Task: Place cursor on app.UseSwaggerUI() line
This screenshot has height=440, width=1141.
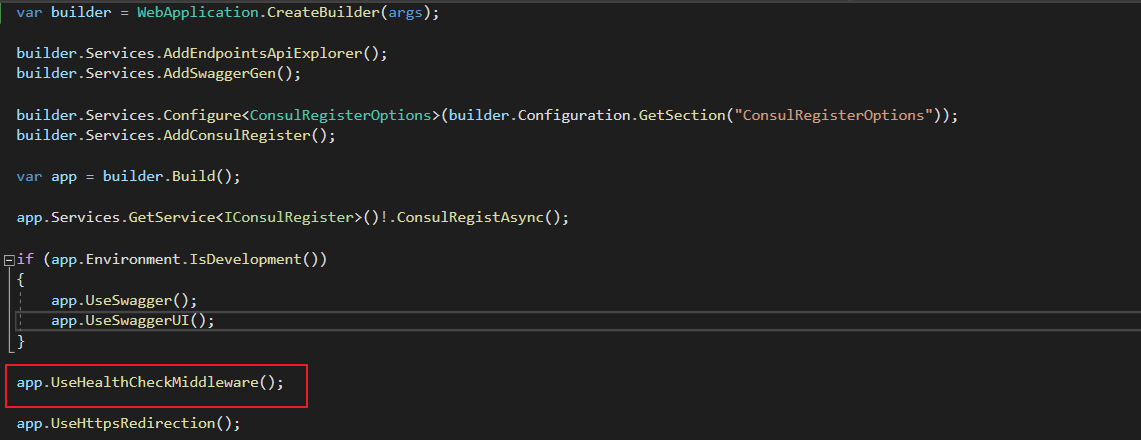Action: 132,320
